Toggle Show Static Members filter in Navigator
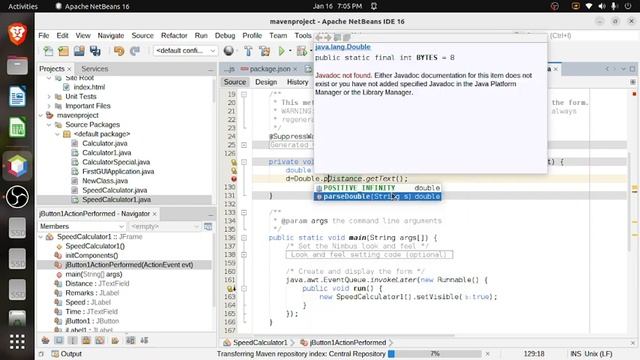This screenshot has width=640, height=360. [x=72, y=340]
